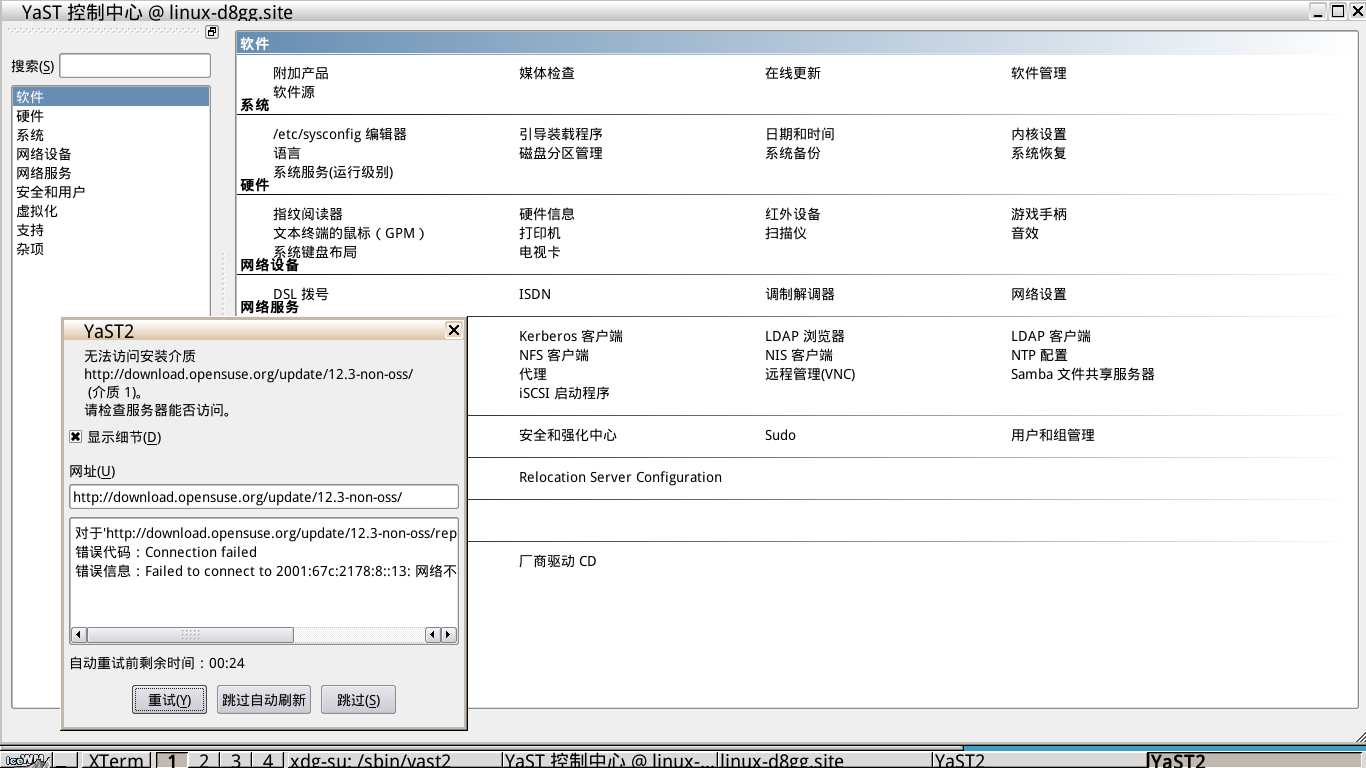Select 网络服务 category in sidebar

111,173
